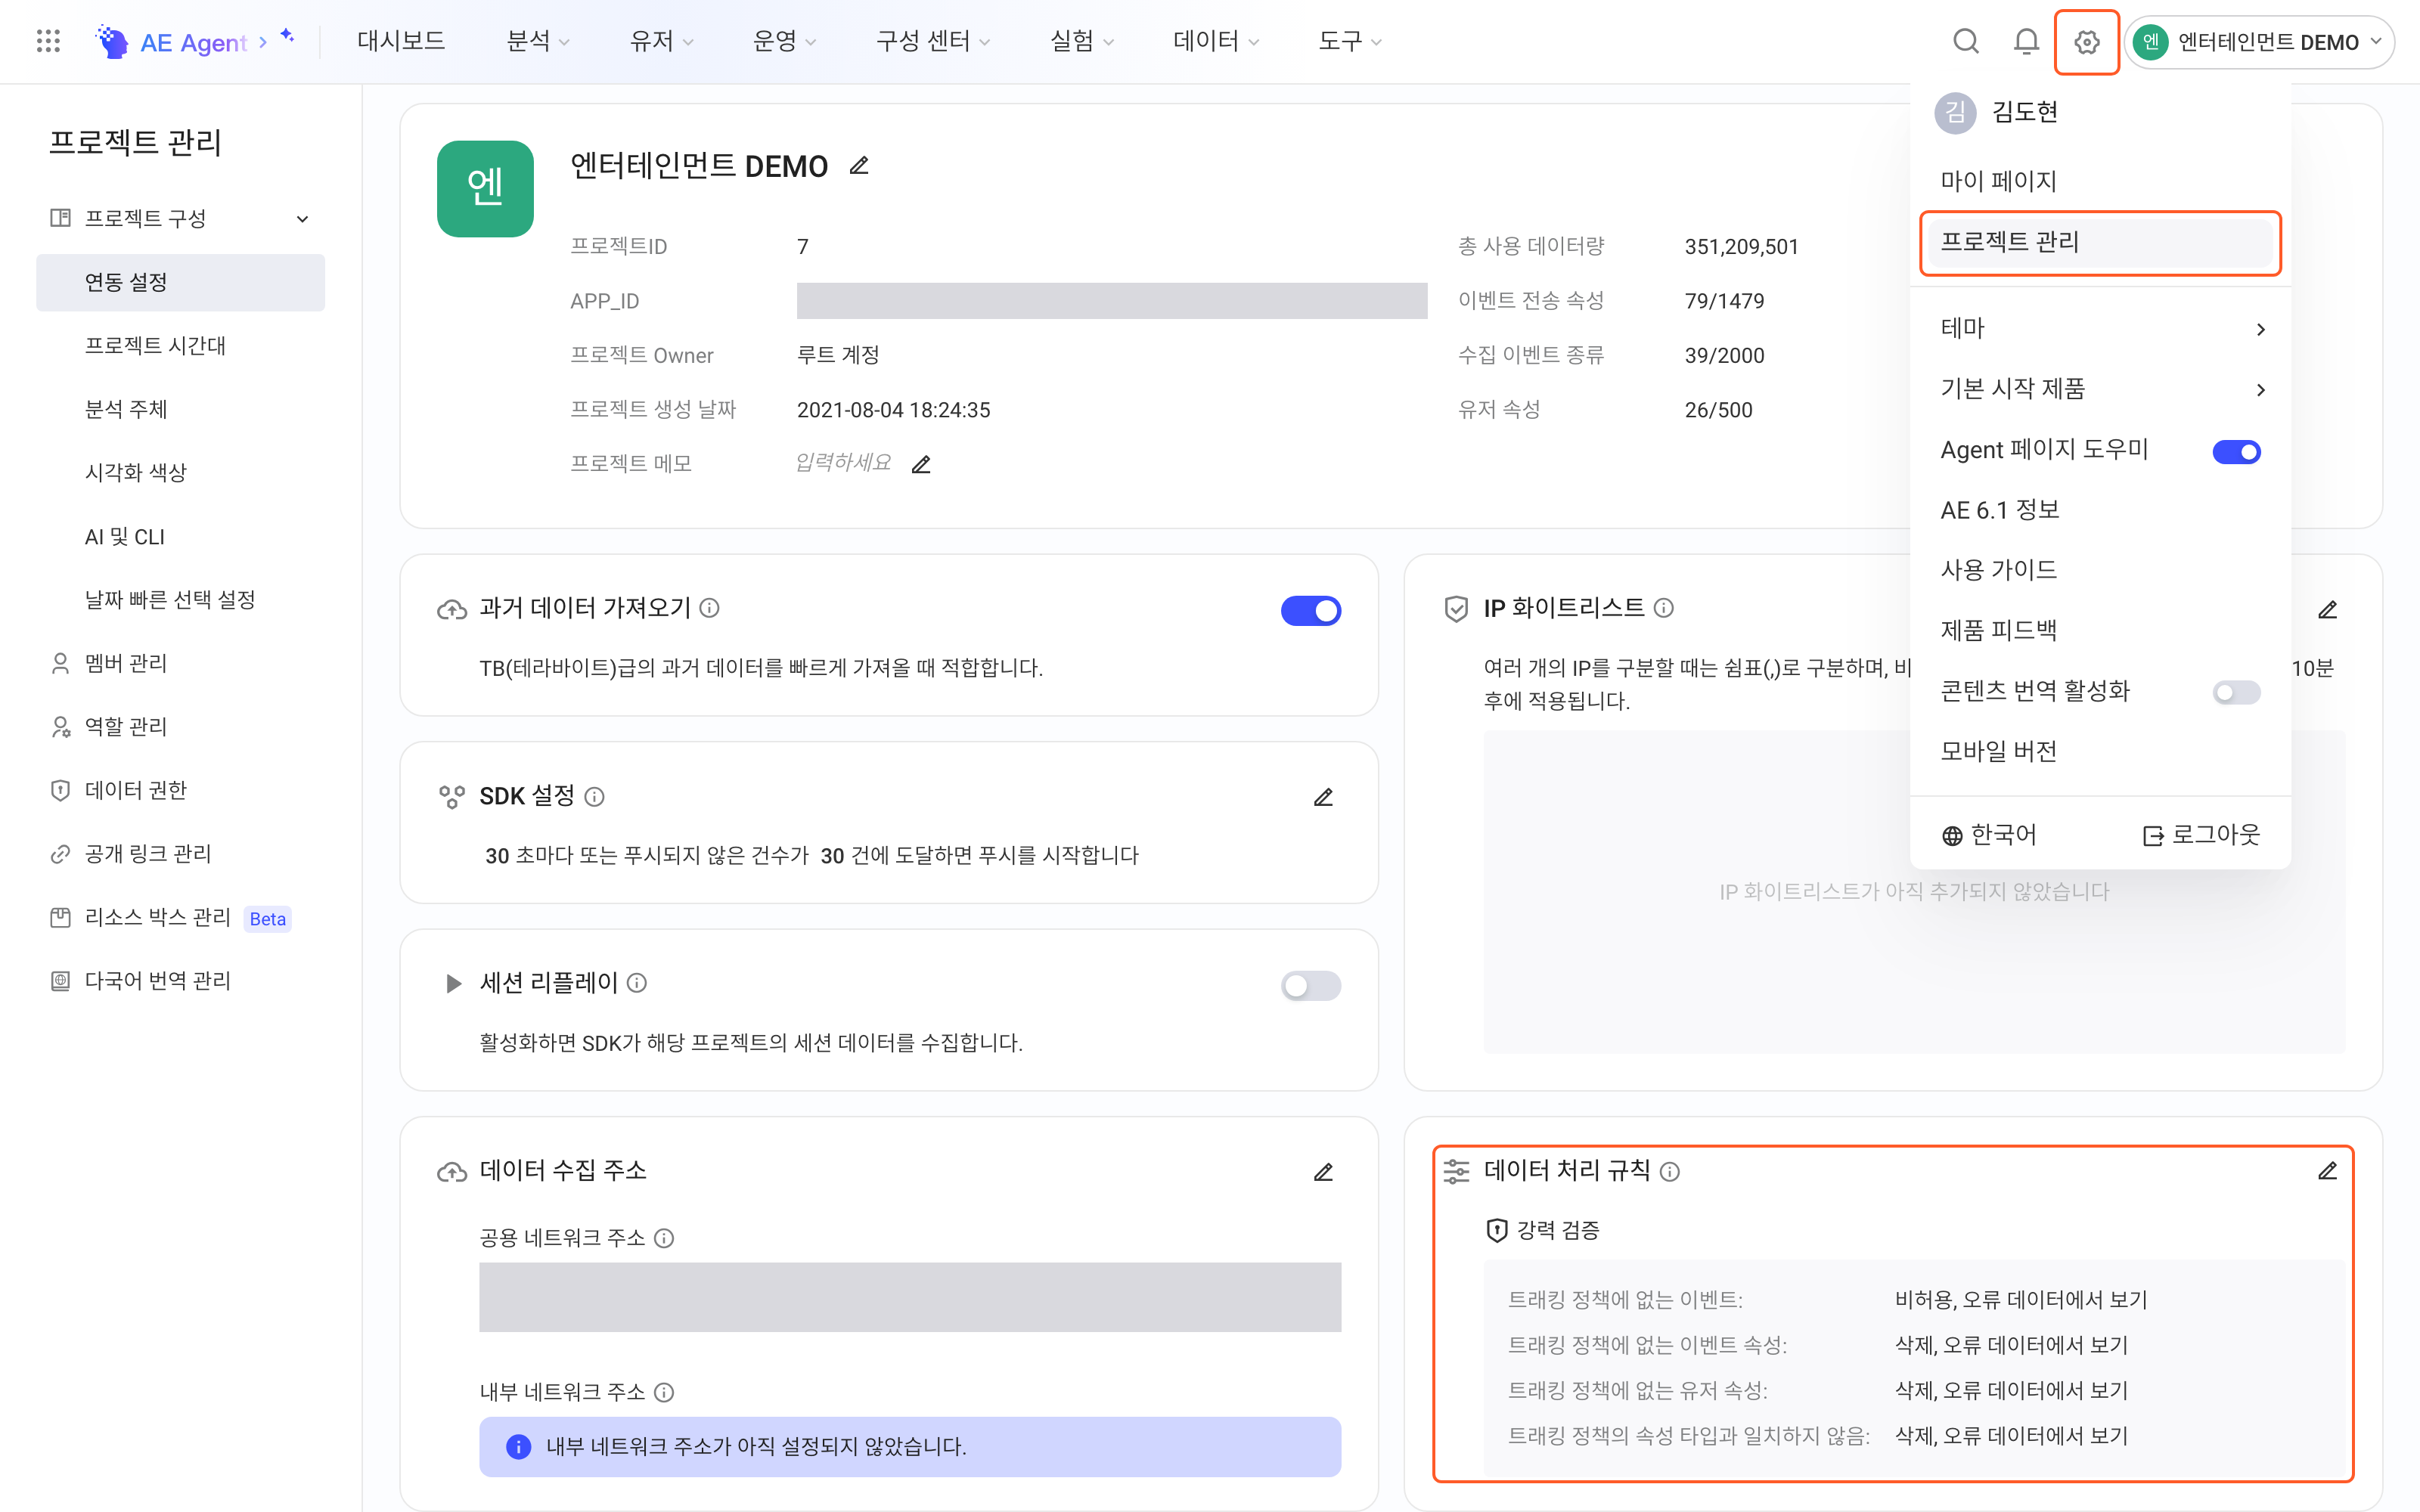Open the 분석 dropdown menu
Viewport: 2420px width, 1512px height.
538,41
